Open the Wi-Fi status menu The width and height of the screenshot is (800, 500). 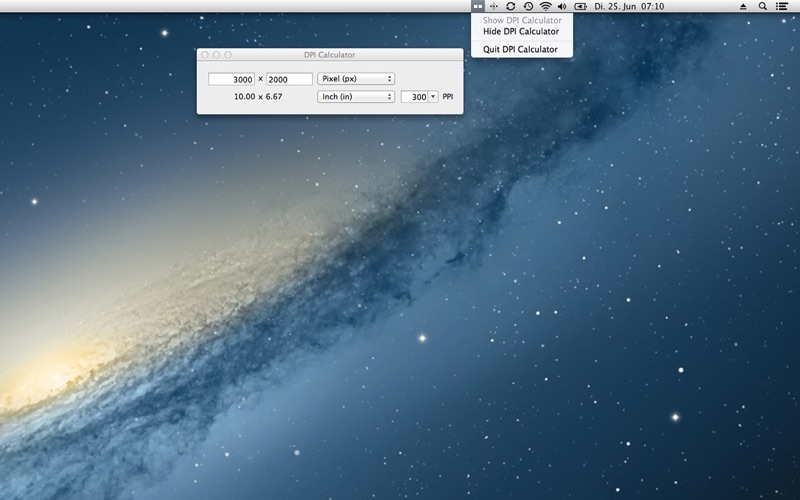(545, 6)
